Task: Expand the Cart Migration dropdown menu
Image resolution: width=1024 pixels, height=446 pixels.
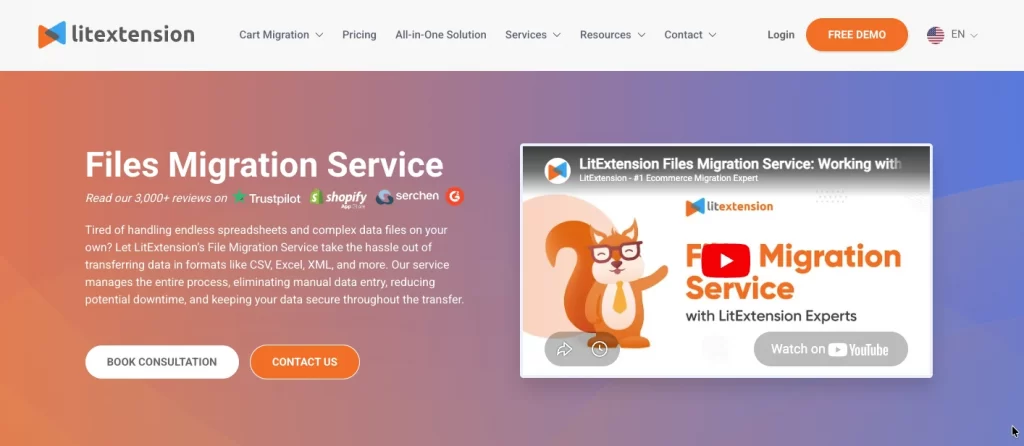Action: pos(281,35)
